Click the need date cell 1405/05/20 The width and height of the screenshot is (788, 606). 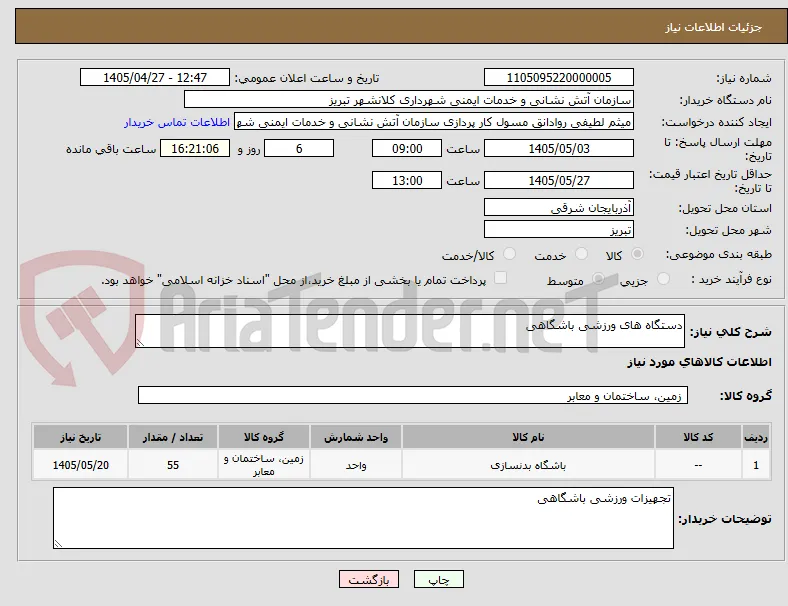click(80, 465)
